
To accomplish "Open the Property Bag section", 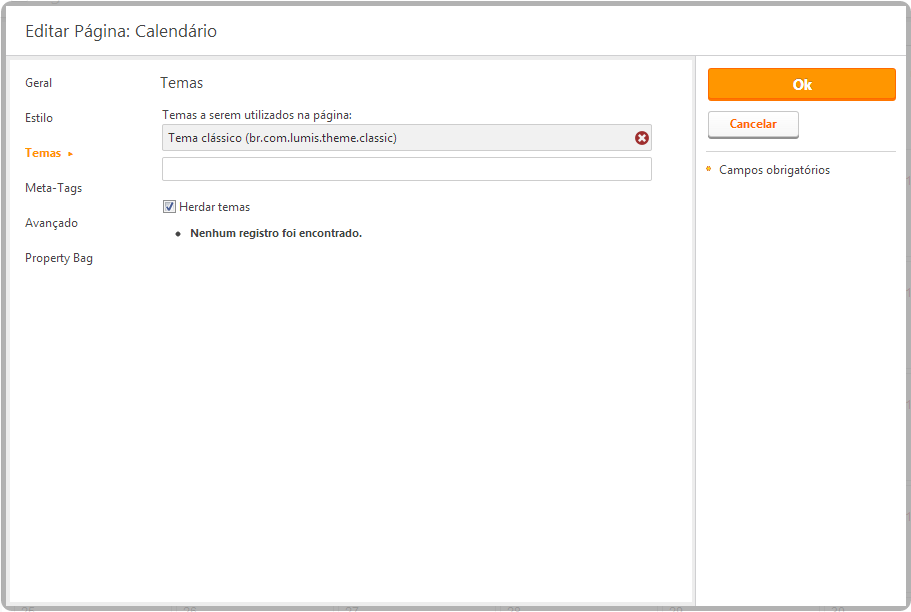I will 59,258.
